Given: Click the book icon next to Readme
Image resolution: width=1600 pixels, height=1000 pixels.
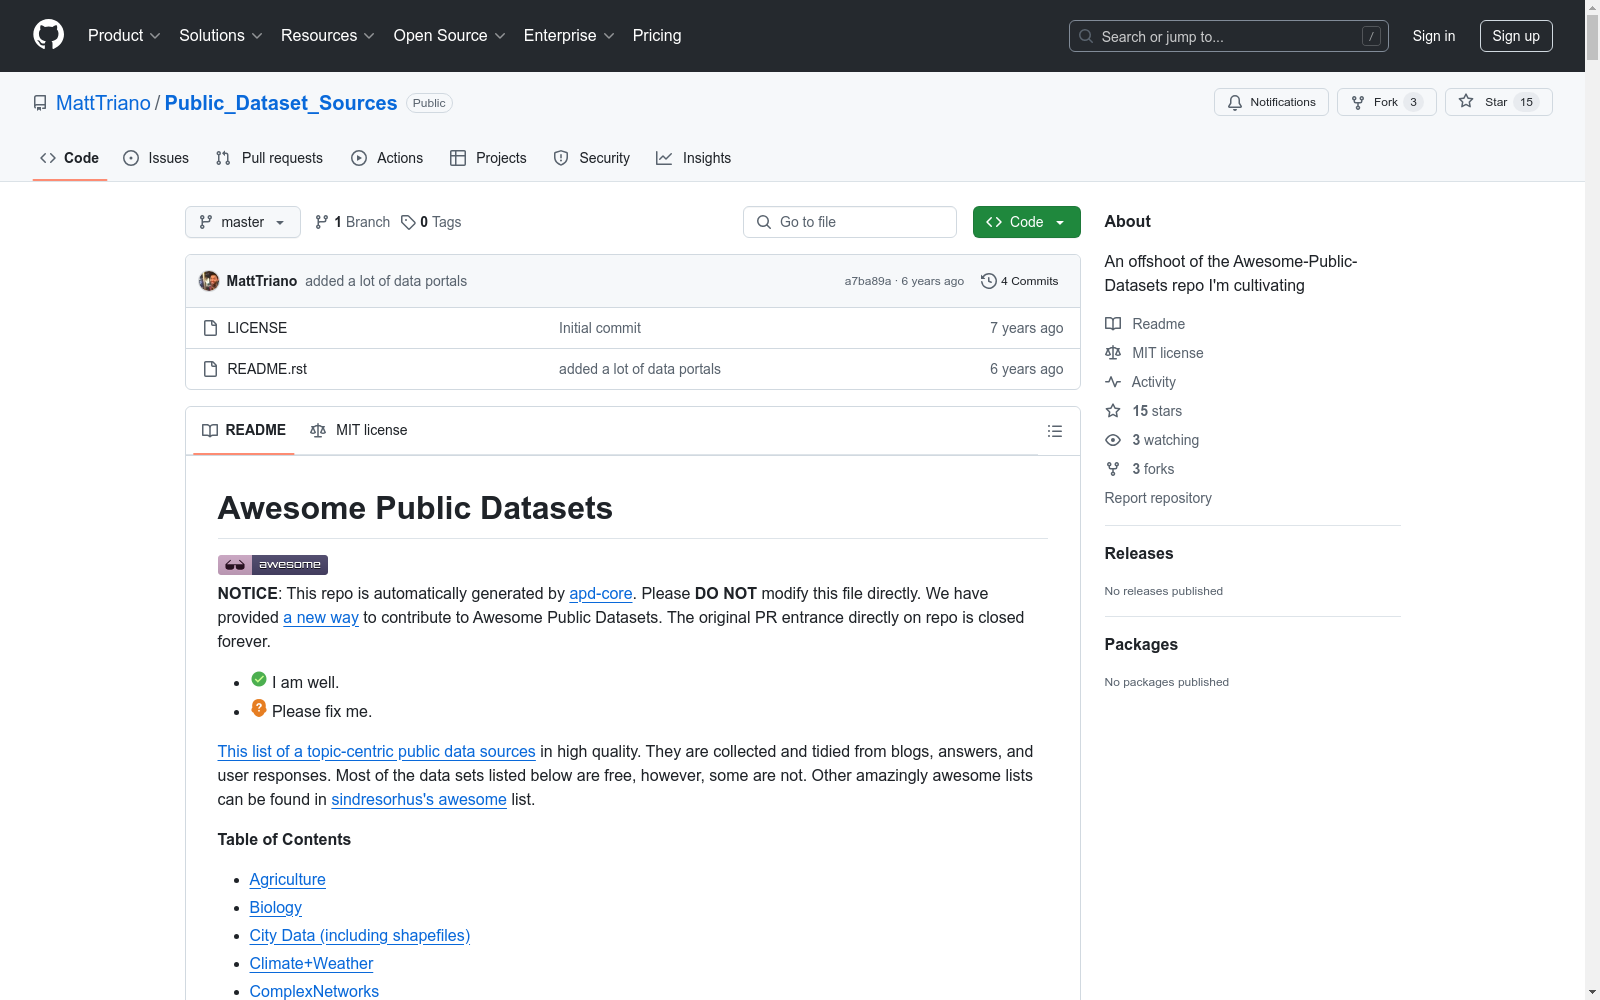Looking at the screenshot, I should point(1113,323).
